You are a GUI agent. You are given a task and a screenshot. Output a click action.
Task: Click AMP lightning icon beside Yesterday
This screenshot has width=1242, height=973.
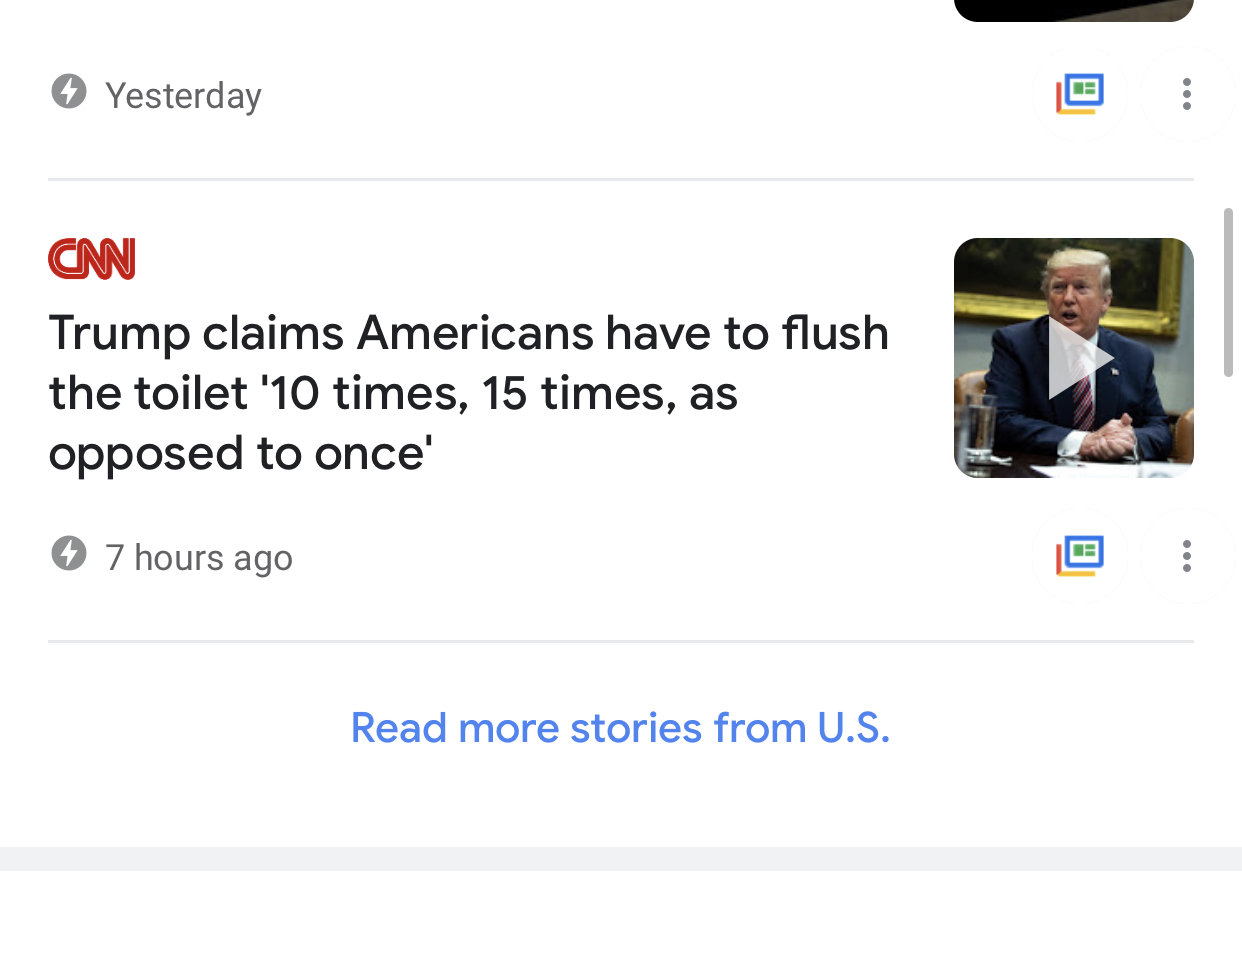click(x=69, y=92)
